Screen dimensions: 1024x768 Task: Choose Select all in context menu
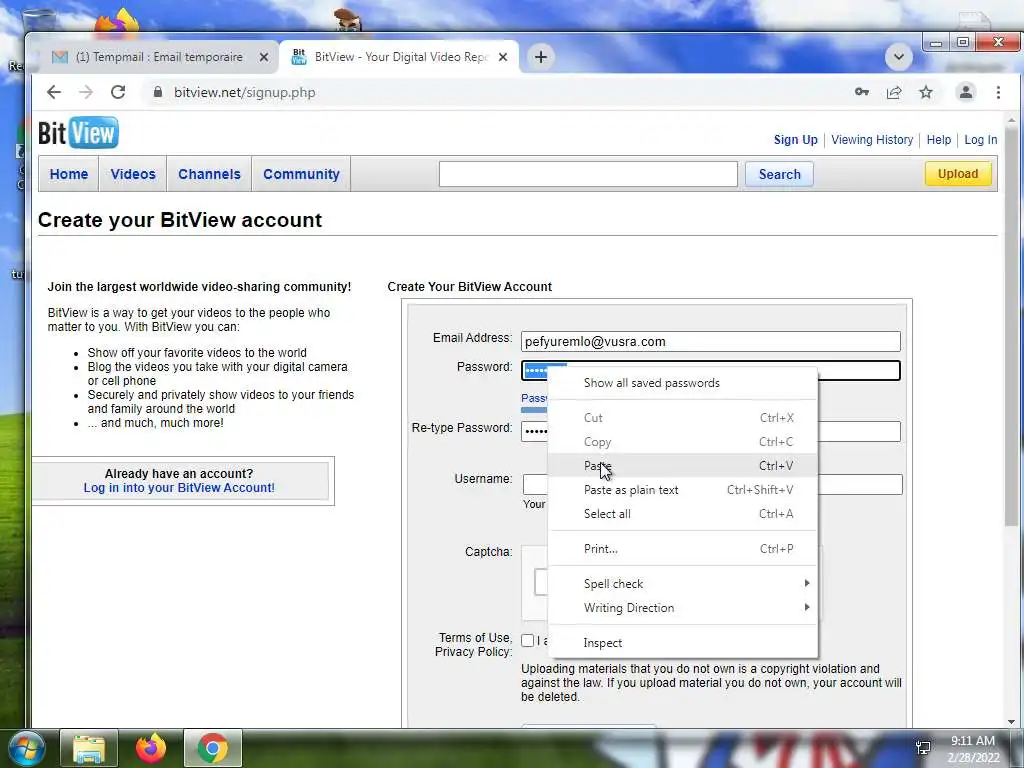682,514
